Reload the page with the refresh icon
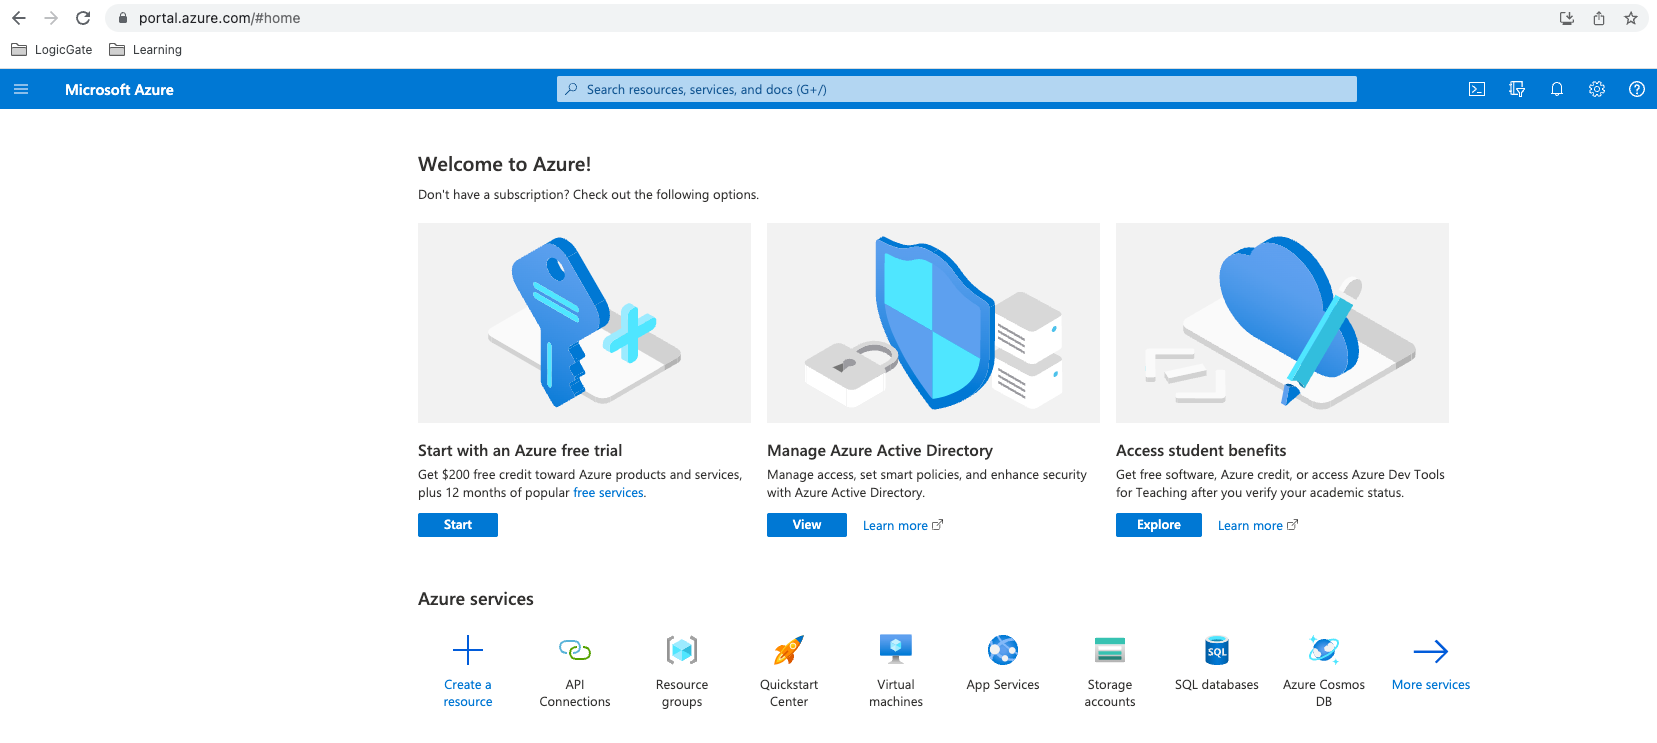Screen dimensions: 1657x743 coord(83,18)
